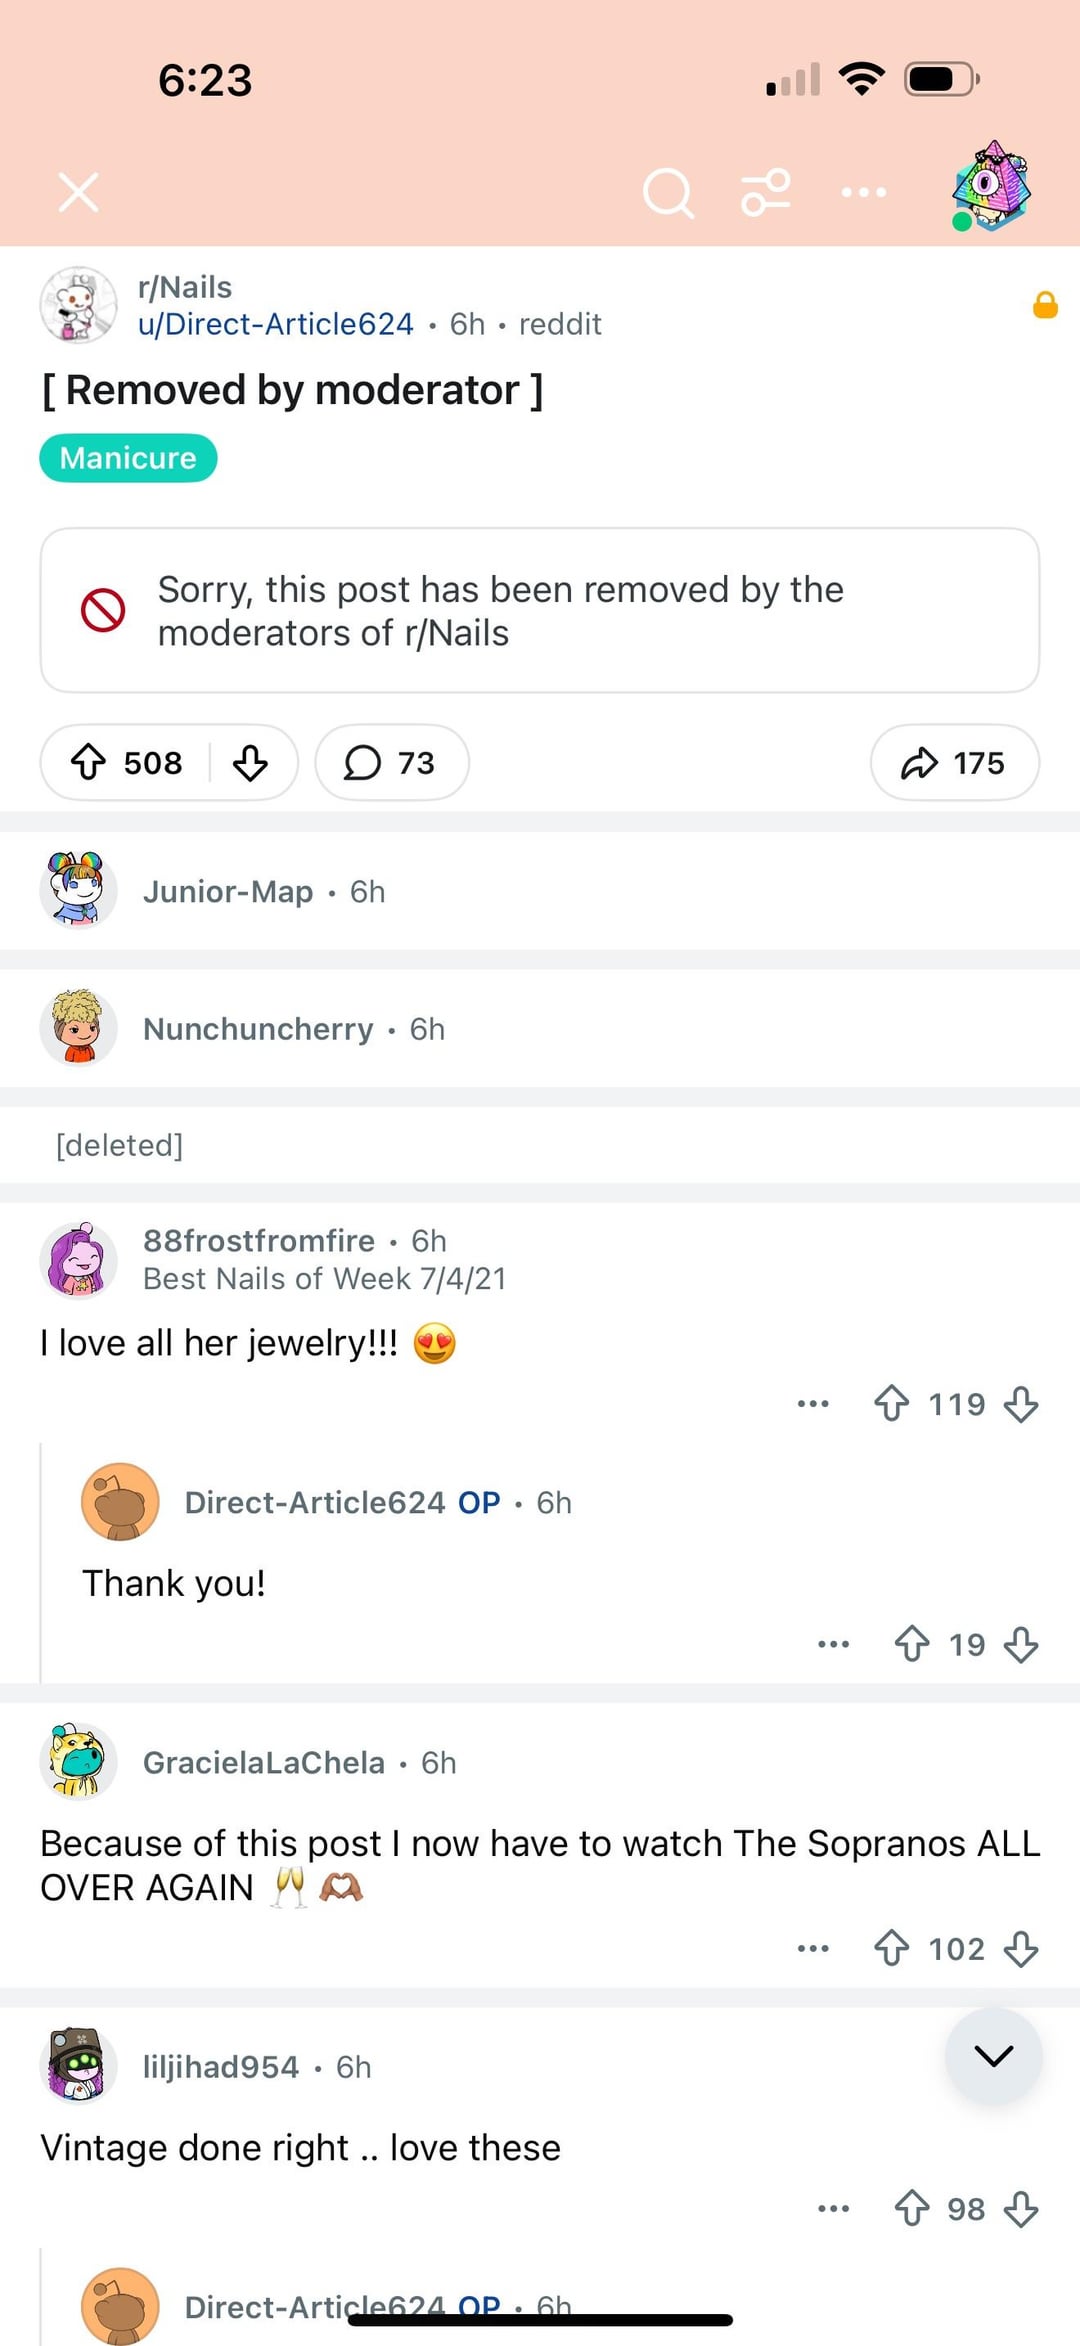Open the r/Nails community avatar
Image resolution: width=1080 pixels, height=2346 pixels.
click(78, 305)
